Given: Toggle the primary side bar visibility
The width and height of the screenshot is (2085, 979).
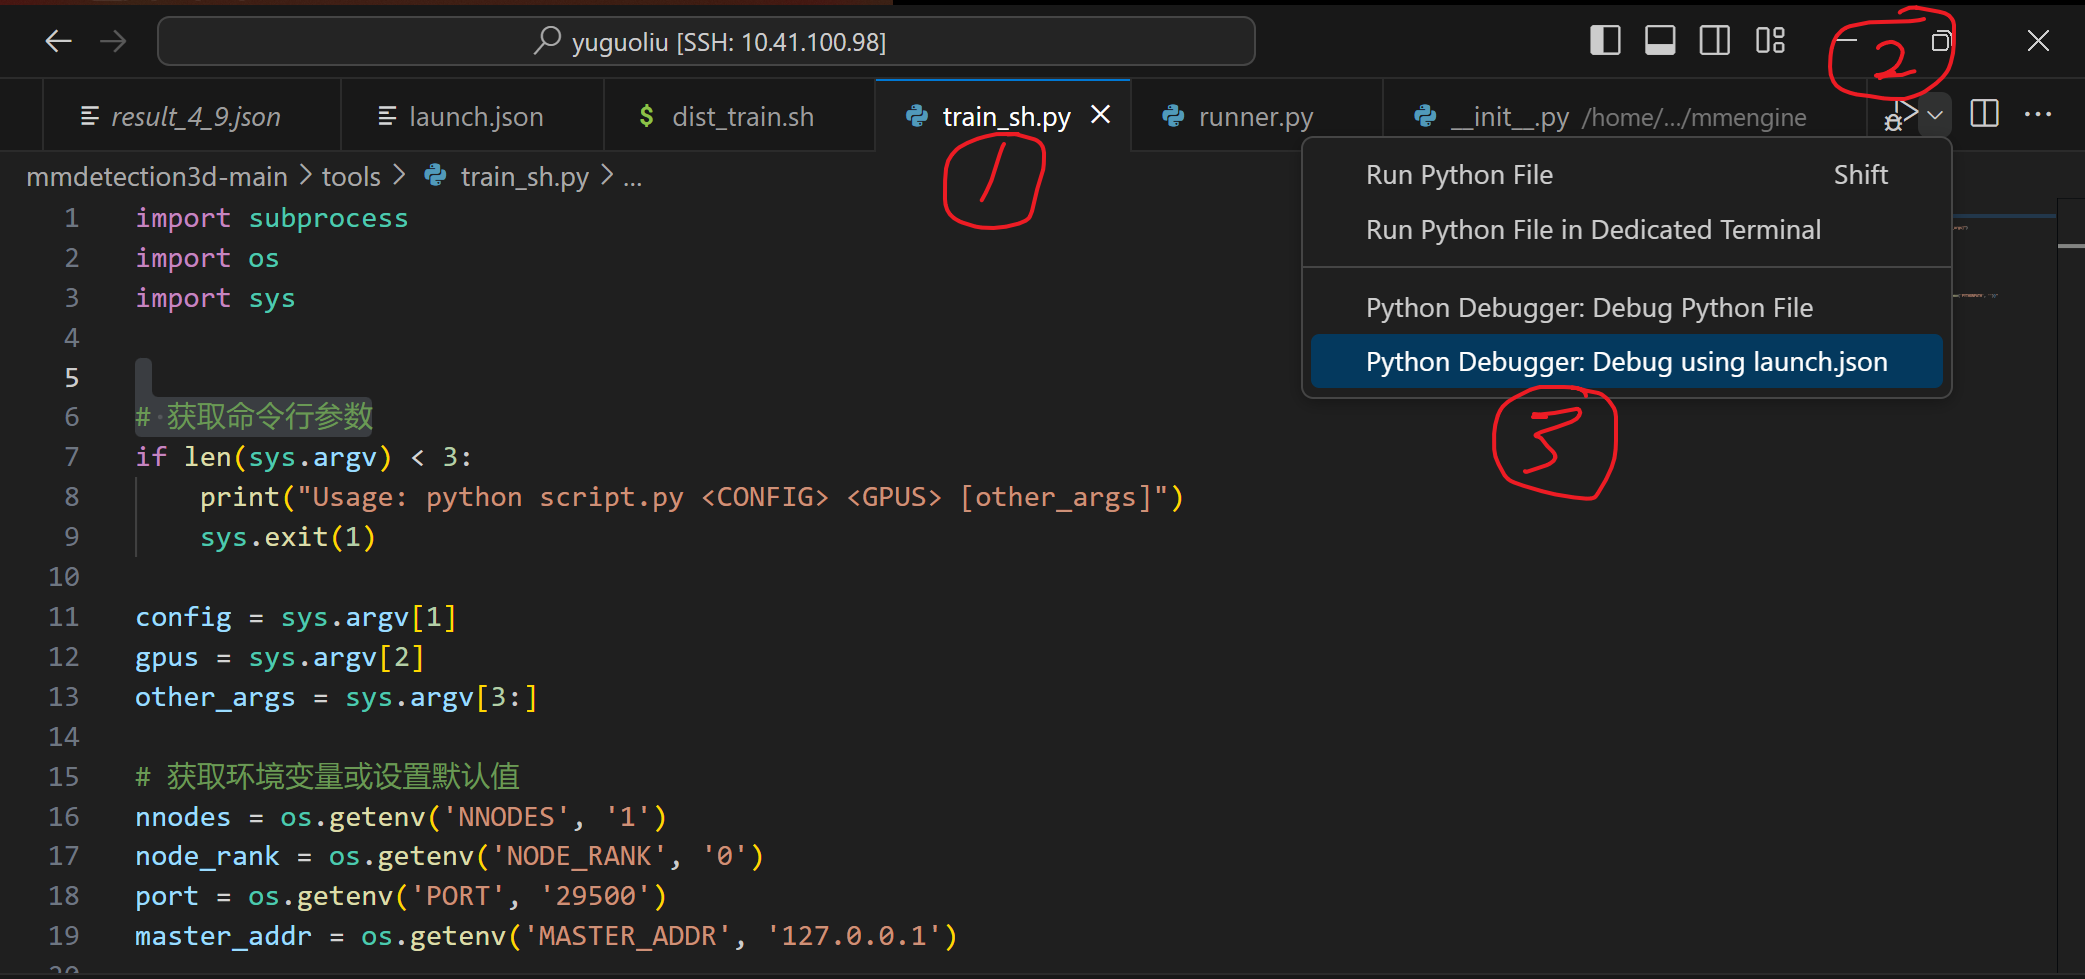Looking at the screenshot, I should [1605, 40].
